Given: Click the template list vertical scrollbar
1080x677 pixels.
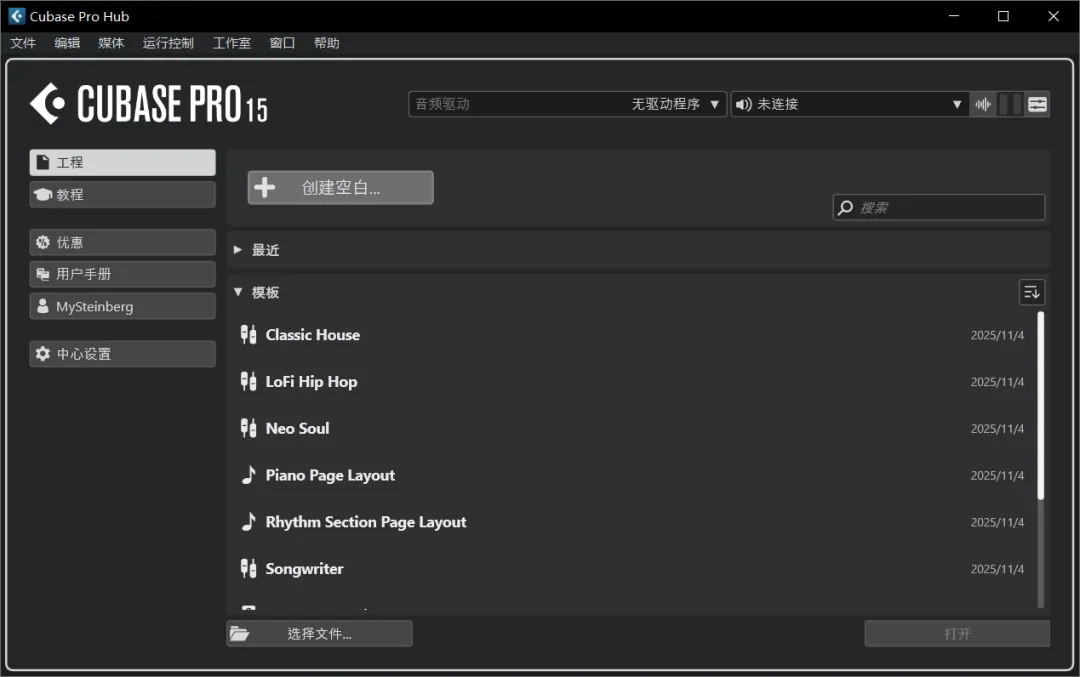Looking at the screenshot, I should pyautogui.click(x=1041, y=406).
